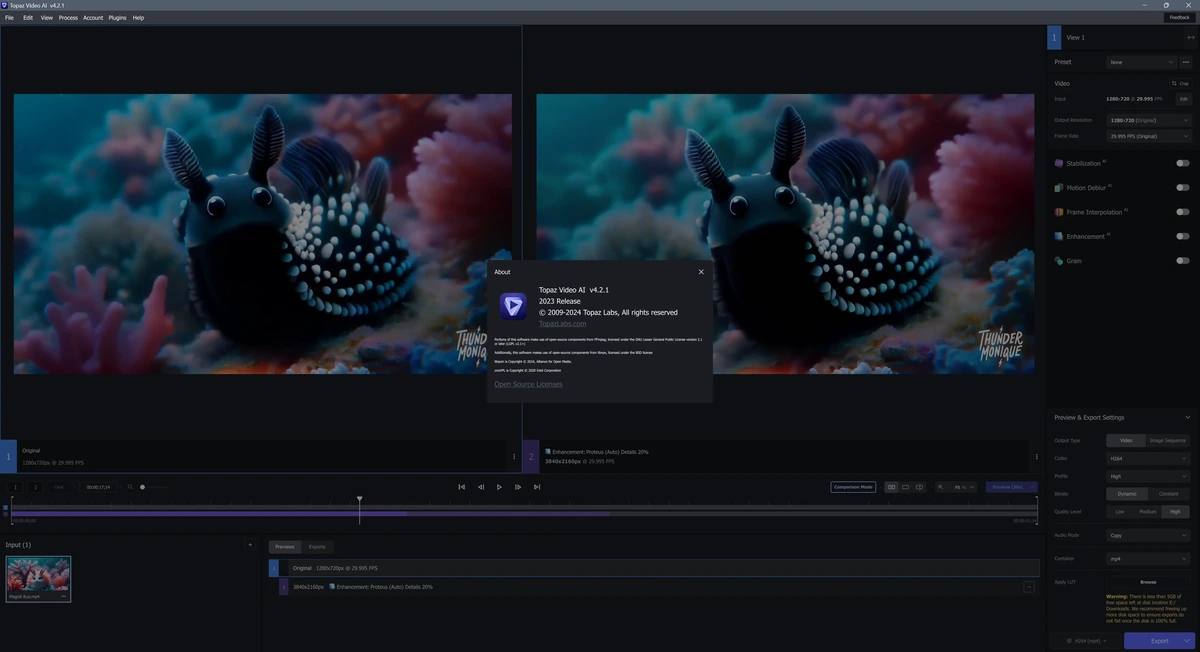This screenshot has height=652, width=1200.
Task: Open the Output Resolution dropdown
Action: (1149, 120)
